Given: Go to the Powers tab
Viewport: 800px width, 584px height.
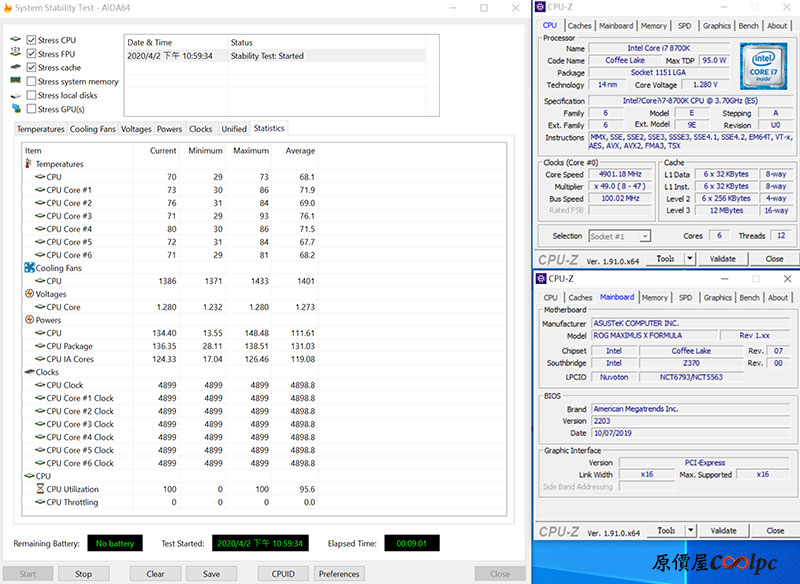Looking at the screenshot, I should tap(169, 129).
